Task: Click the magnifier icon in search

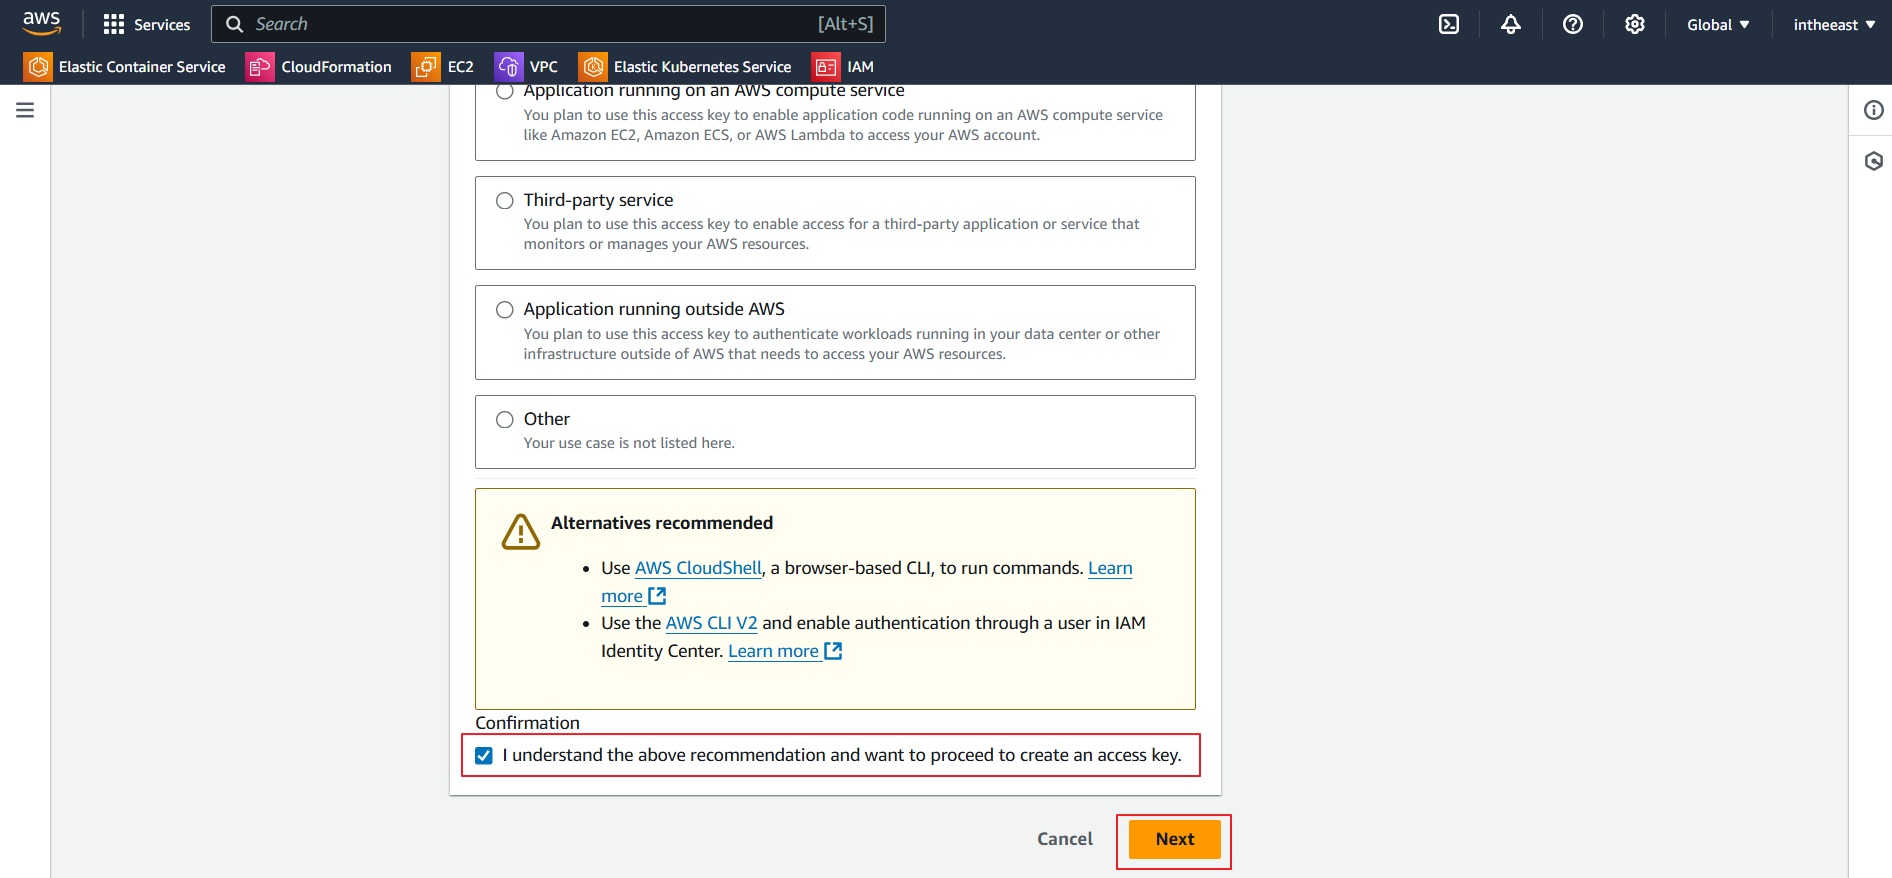Action: (x=235, y=24)
